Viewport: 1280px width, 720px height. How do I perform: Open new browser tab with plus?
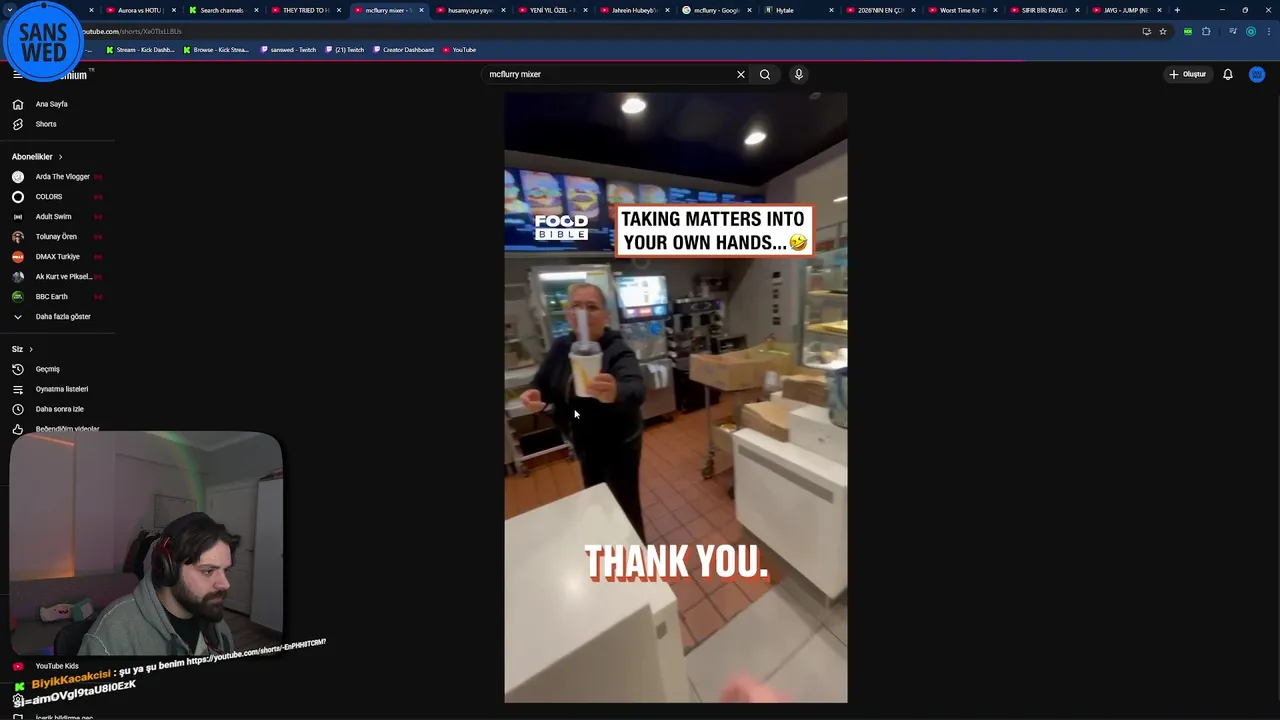click(x=1177, y=10)
